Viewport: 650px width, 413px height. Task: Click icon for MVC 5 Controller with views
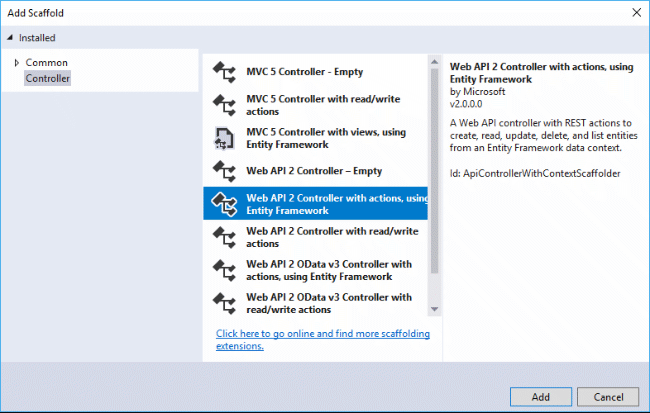[x=224, y=138]
